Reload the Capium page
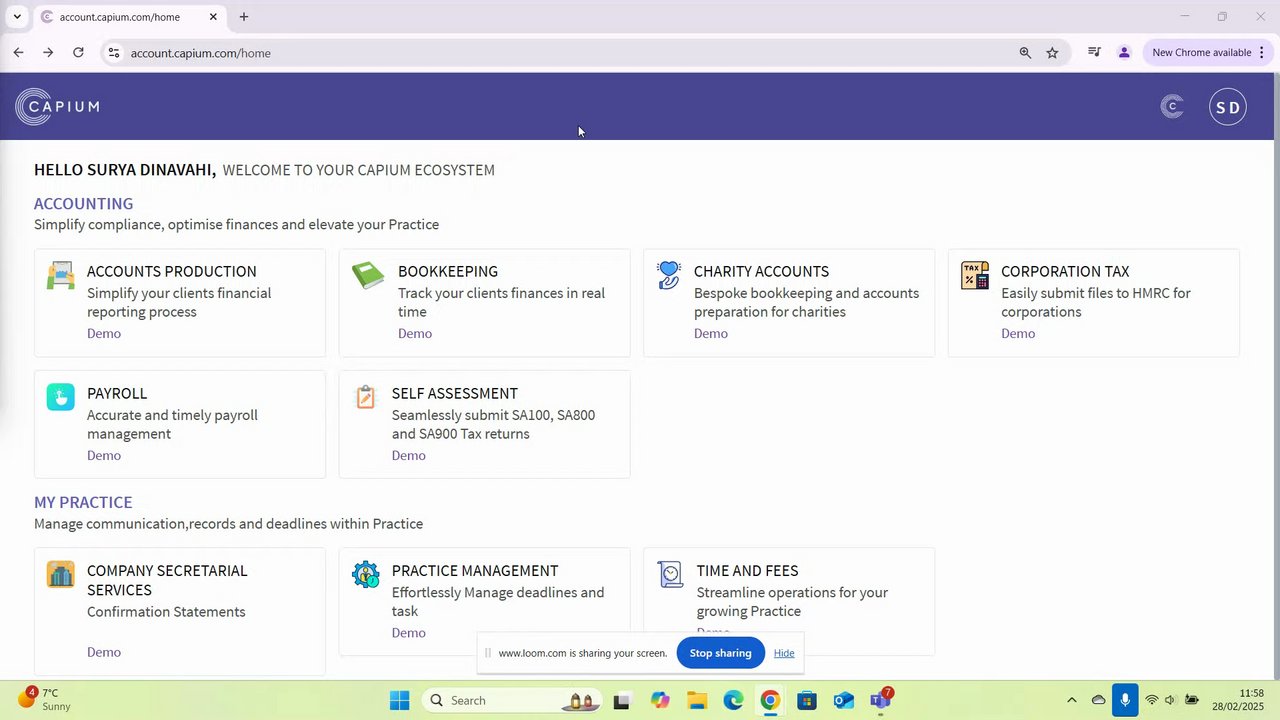1280x720 pixels. 78,53
